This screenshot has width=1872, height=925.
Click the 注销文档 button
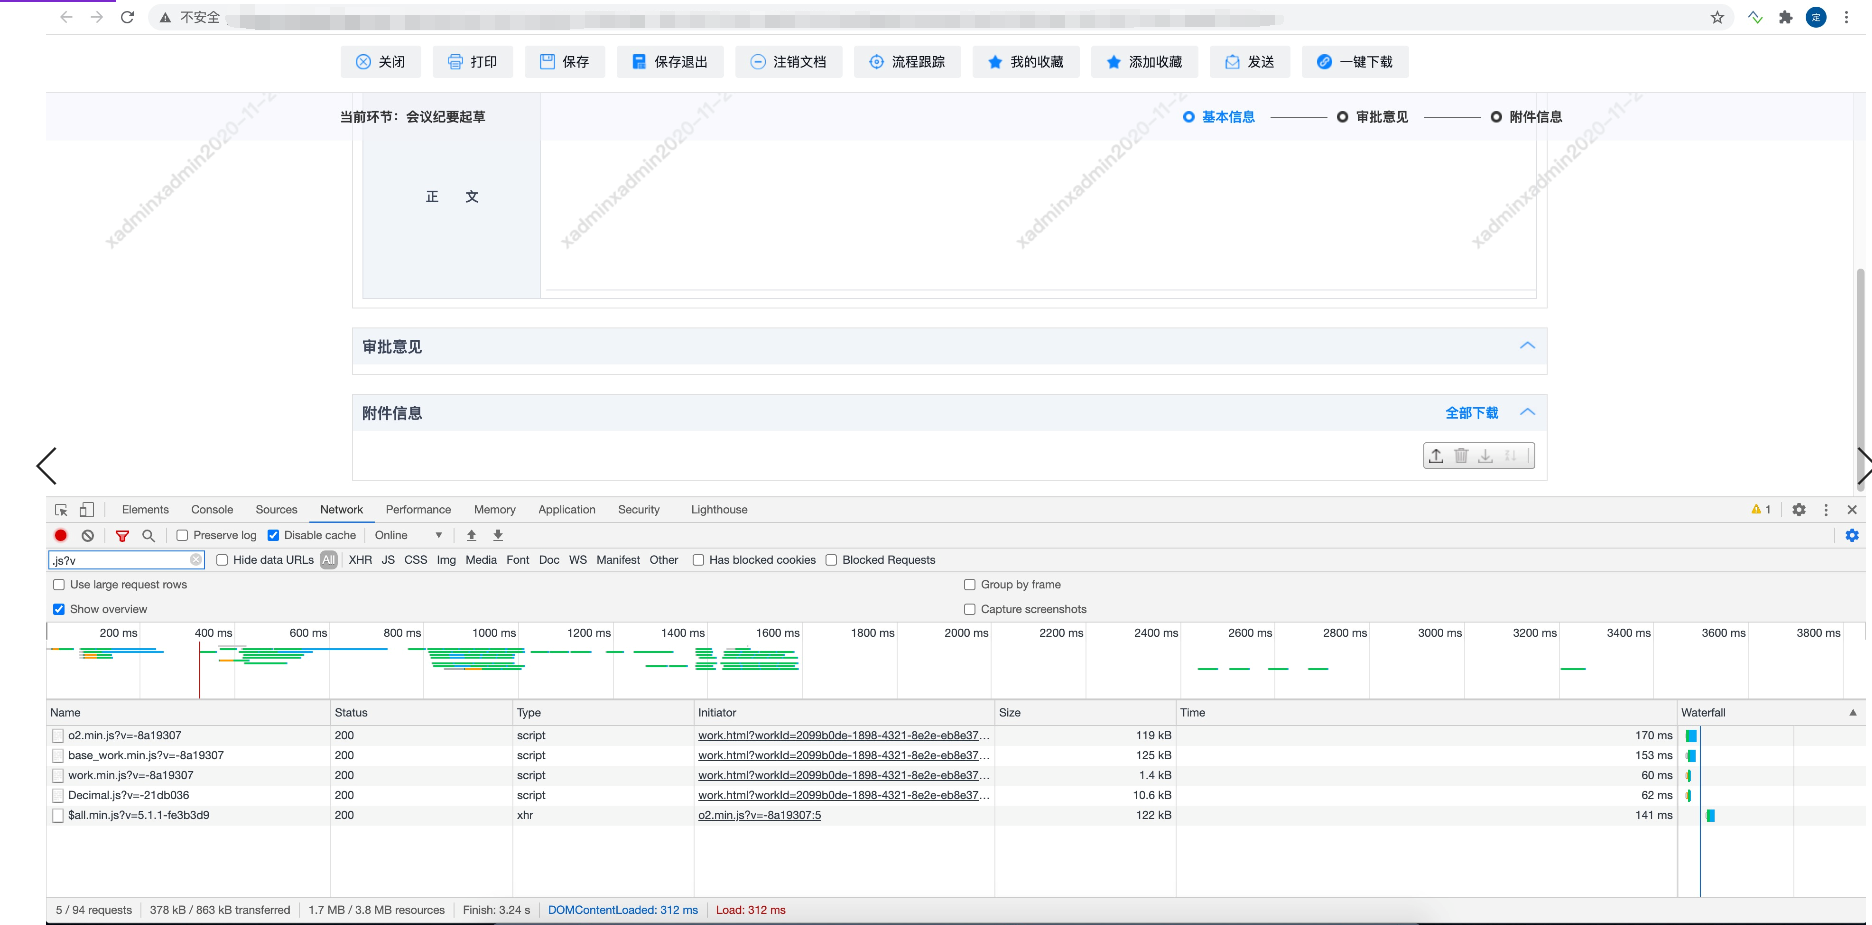pyautogui.click(x=788, y=62)
